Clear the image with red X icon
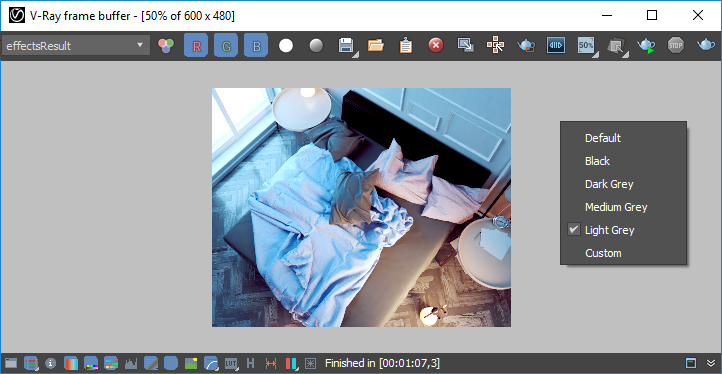This screenshot has height=374, width=722. coord(436,46)
